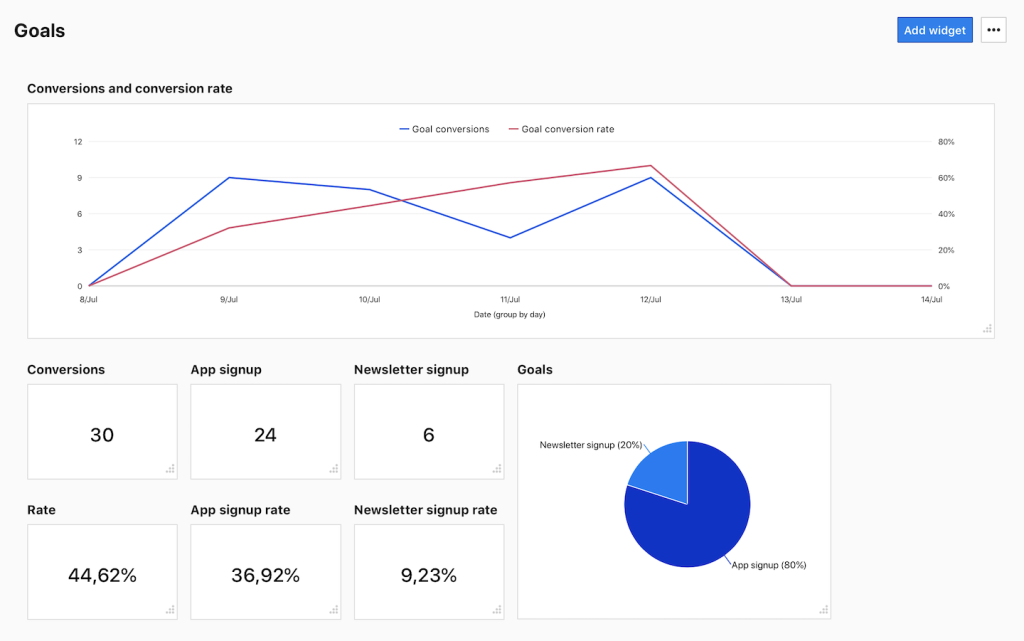
Task: Click the resize handle on the Newsletter signup widget
Action: (x=497, y=468)
